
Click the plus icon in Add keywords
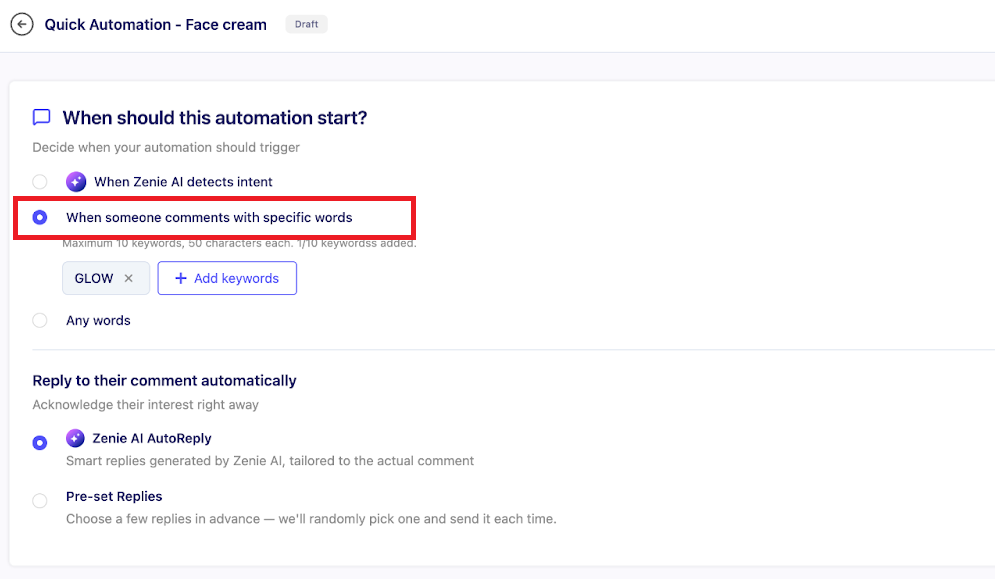(x=181, y=279)
